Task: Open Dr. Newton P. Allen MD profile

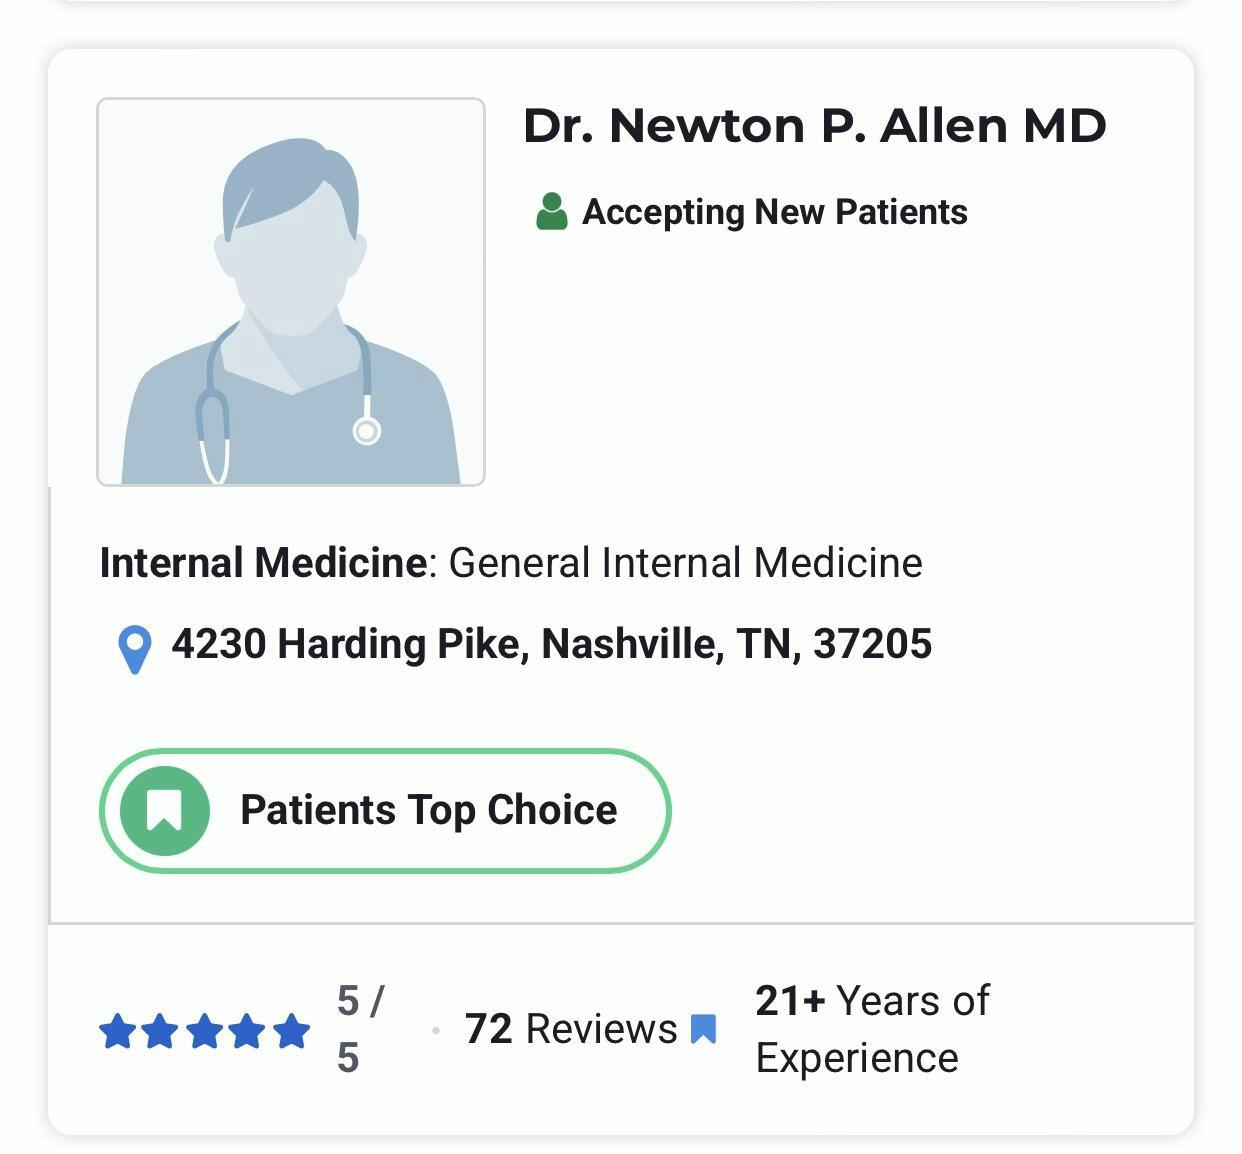Action: coord(814,126)
